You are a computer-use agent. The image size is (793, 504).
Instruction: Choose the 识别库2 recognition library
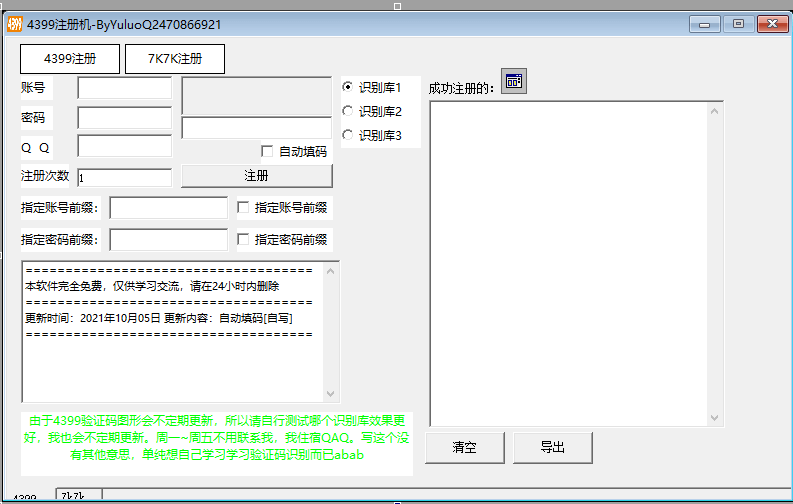(348, 111)
